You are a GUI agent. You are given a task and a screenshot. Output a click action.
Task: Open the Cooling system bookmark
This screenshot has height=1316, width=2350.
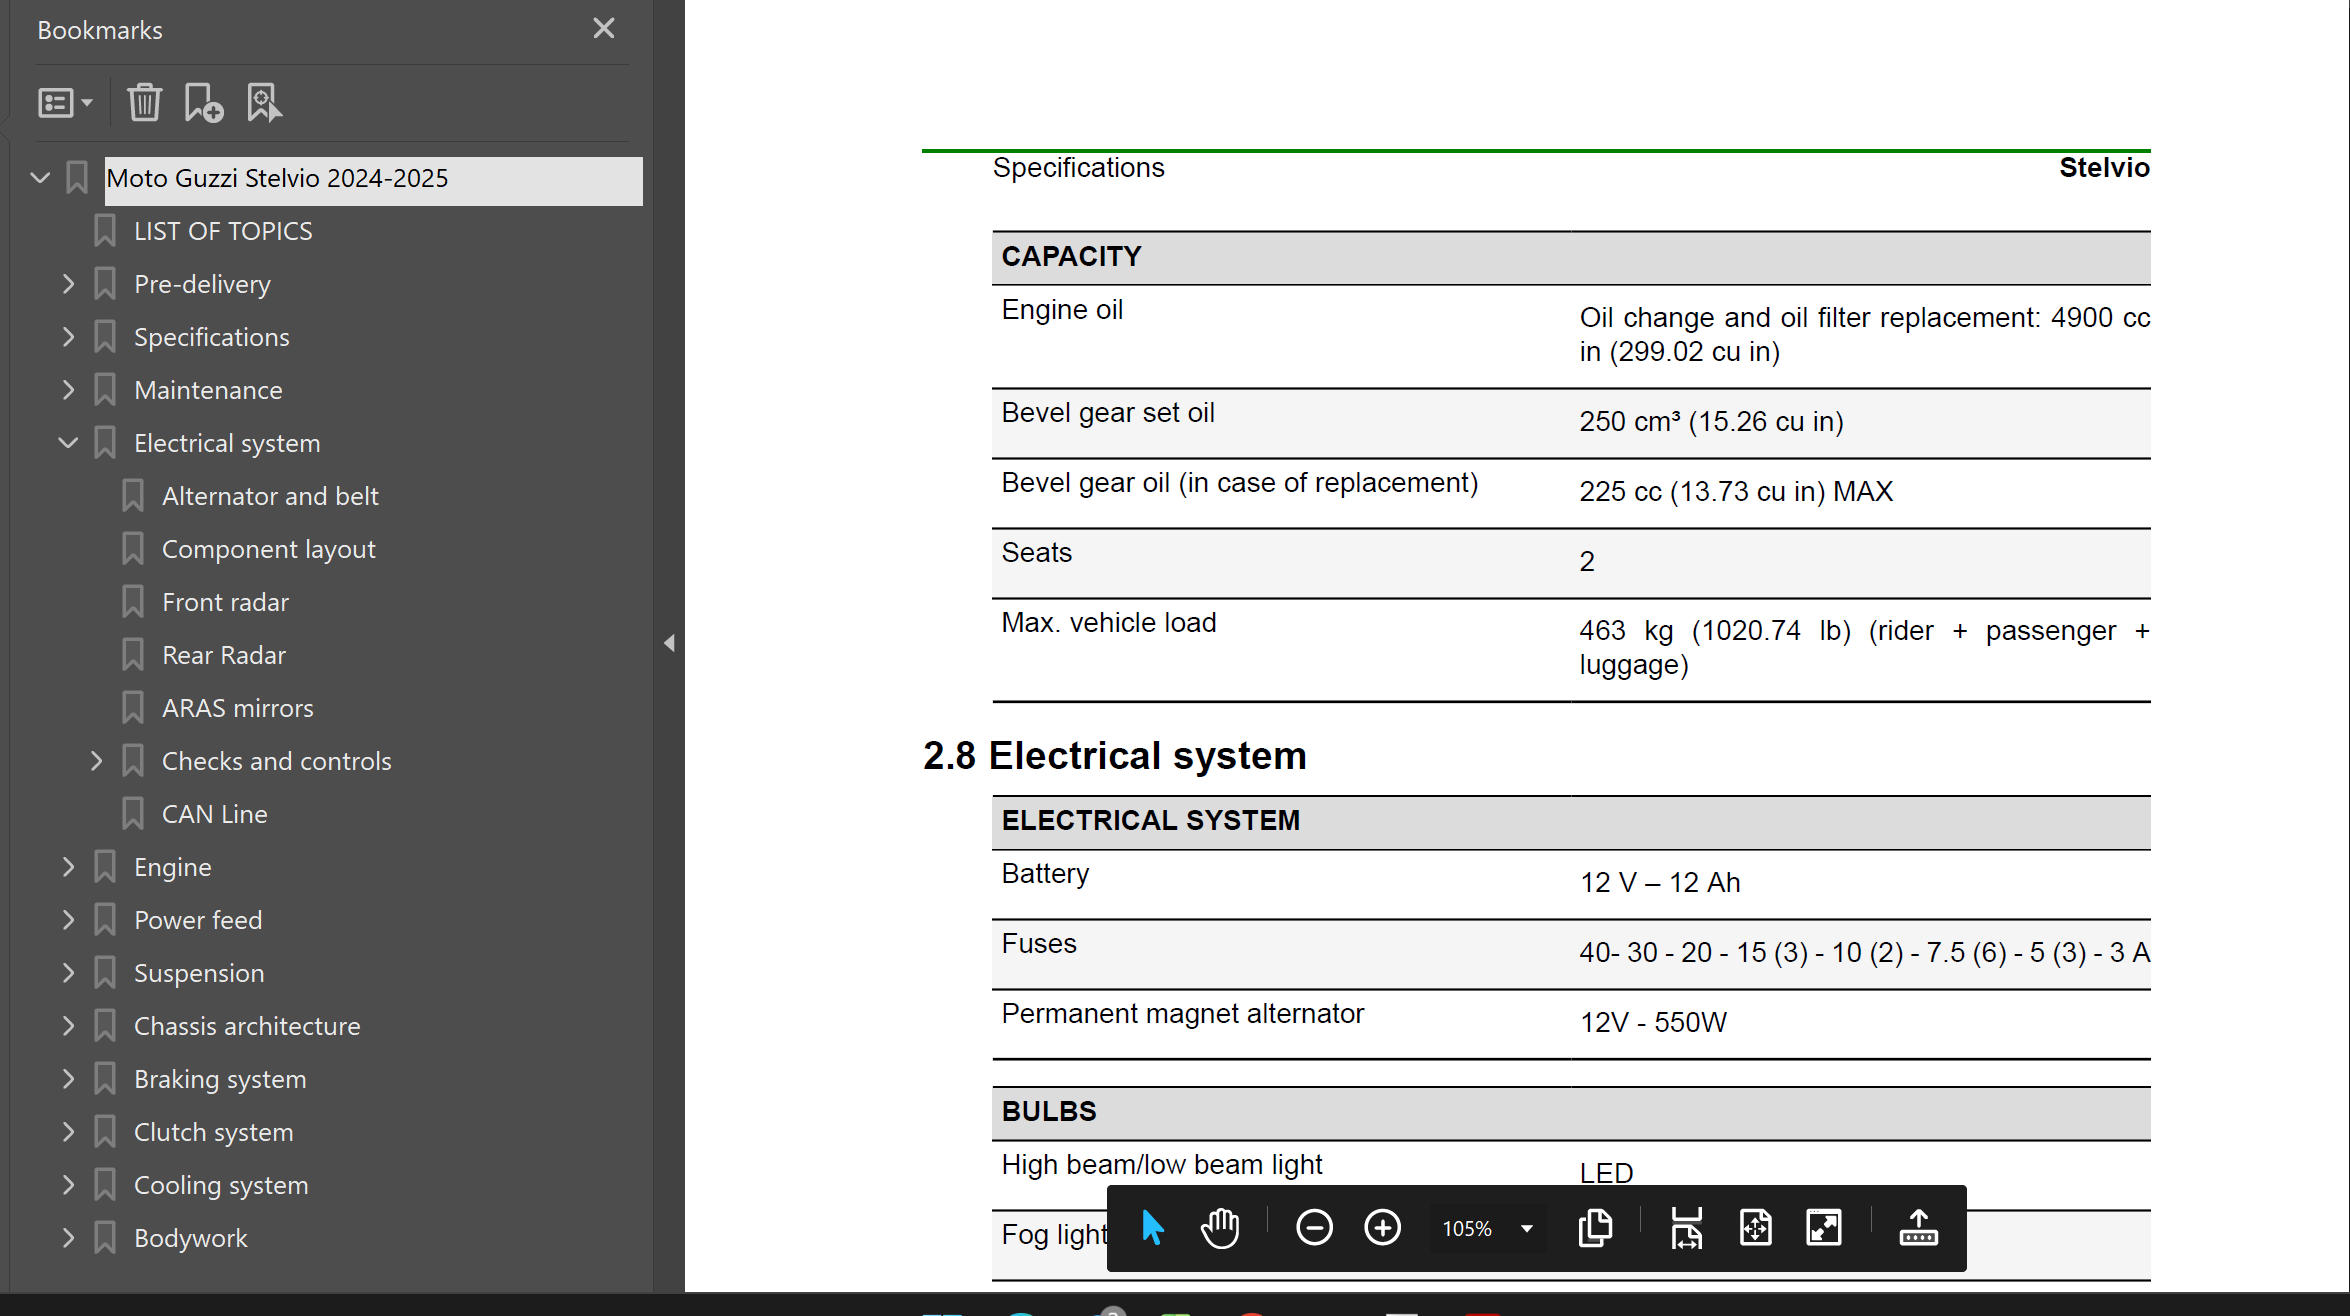221,1185
